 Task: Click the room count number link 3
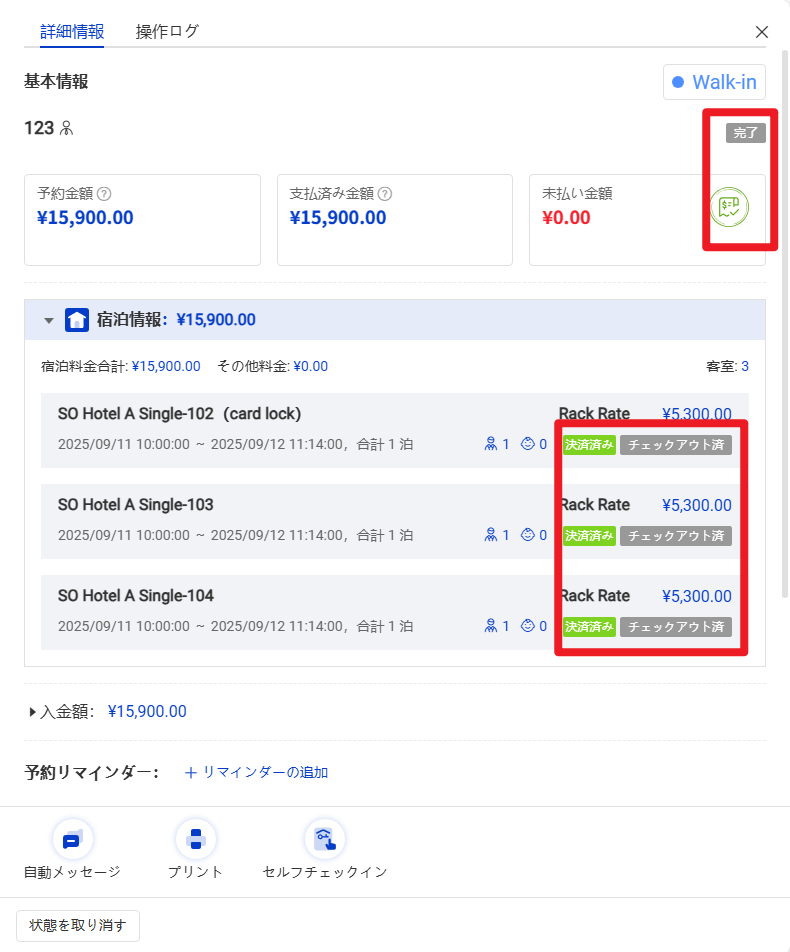coord(745,367)
